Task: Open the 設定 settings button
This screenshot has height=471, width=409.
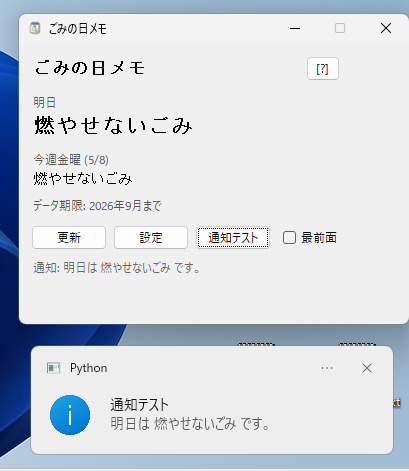Action: (x=151, y=238)
